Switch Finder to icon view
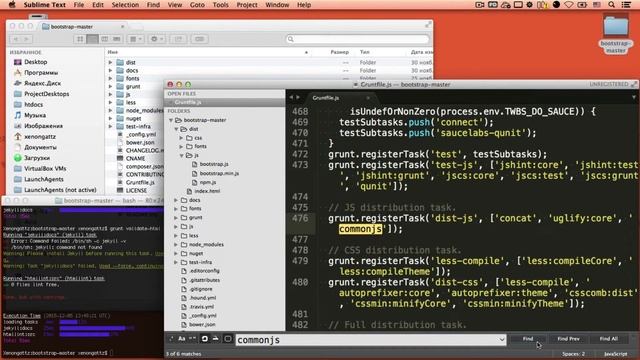Viewport: 640px width, 360px height. click(x=80, y=39)
